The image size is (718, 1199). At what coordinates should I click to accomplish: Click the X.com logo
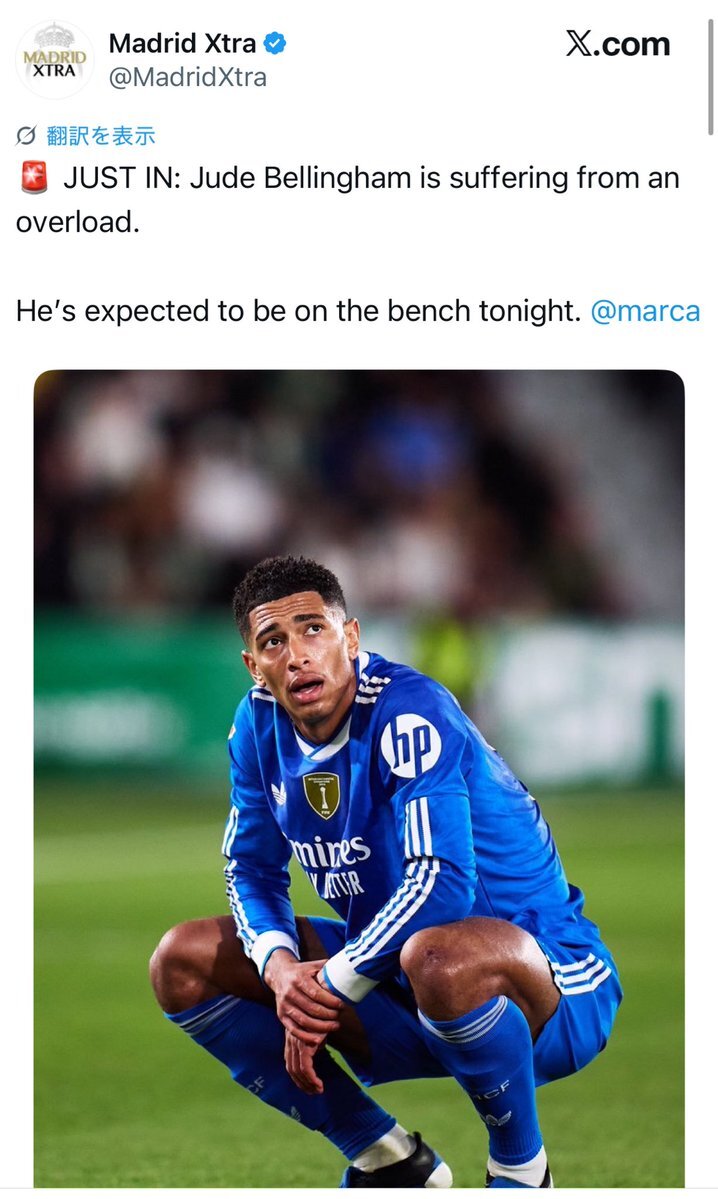coord(618,44)
